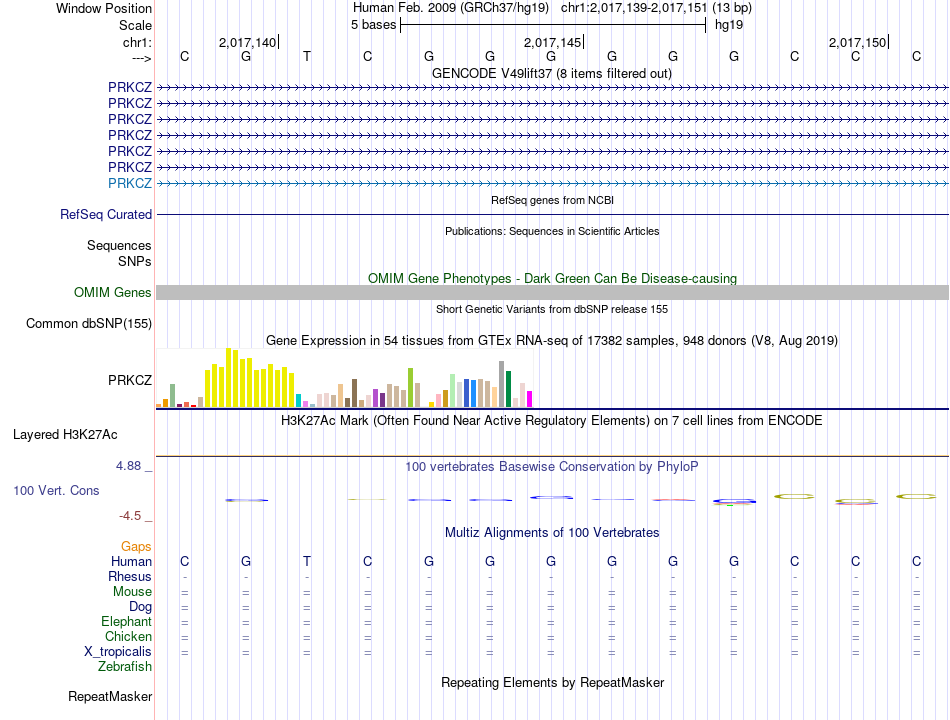Click Repeating Elements by RepeatMasker title
The image size is (950, 720).
552,682
